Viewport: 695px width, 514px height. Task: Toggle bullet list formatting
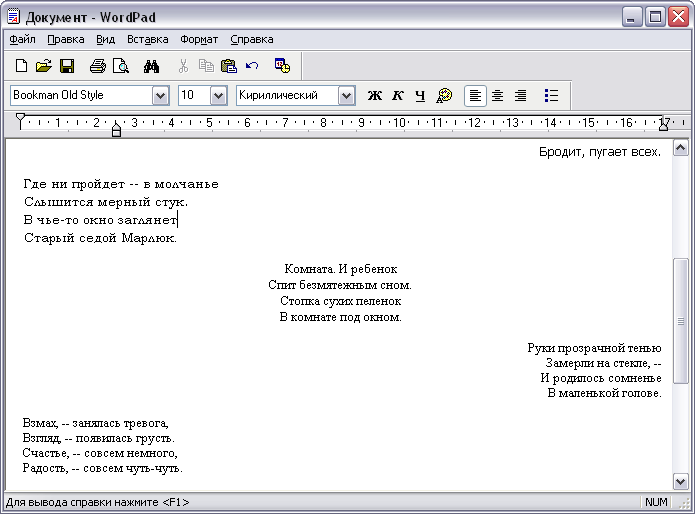(x=551, y=96)
